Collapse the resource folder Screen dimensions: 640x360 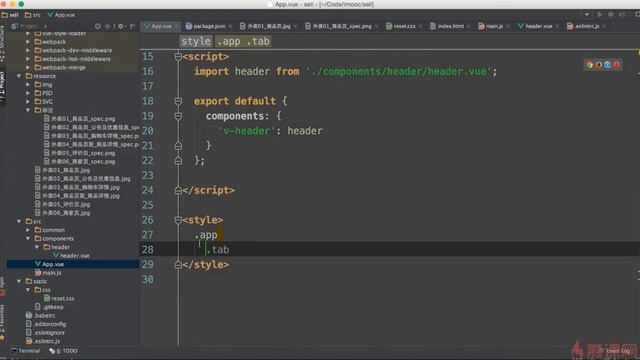(x=19, y=76)
